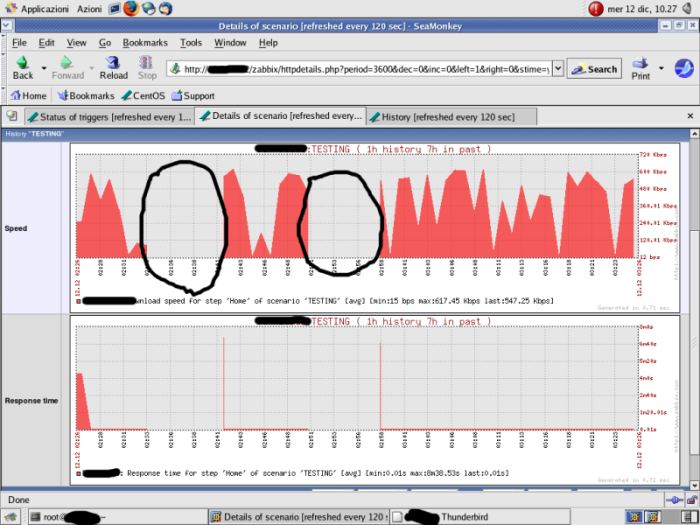
Task: Open the Tools menu
Action: 191,43
